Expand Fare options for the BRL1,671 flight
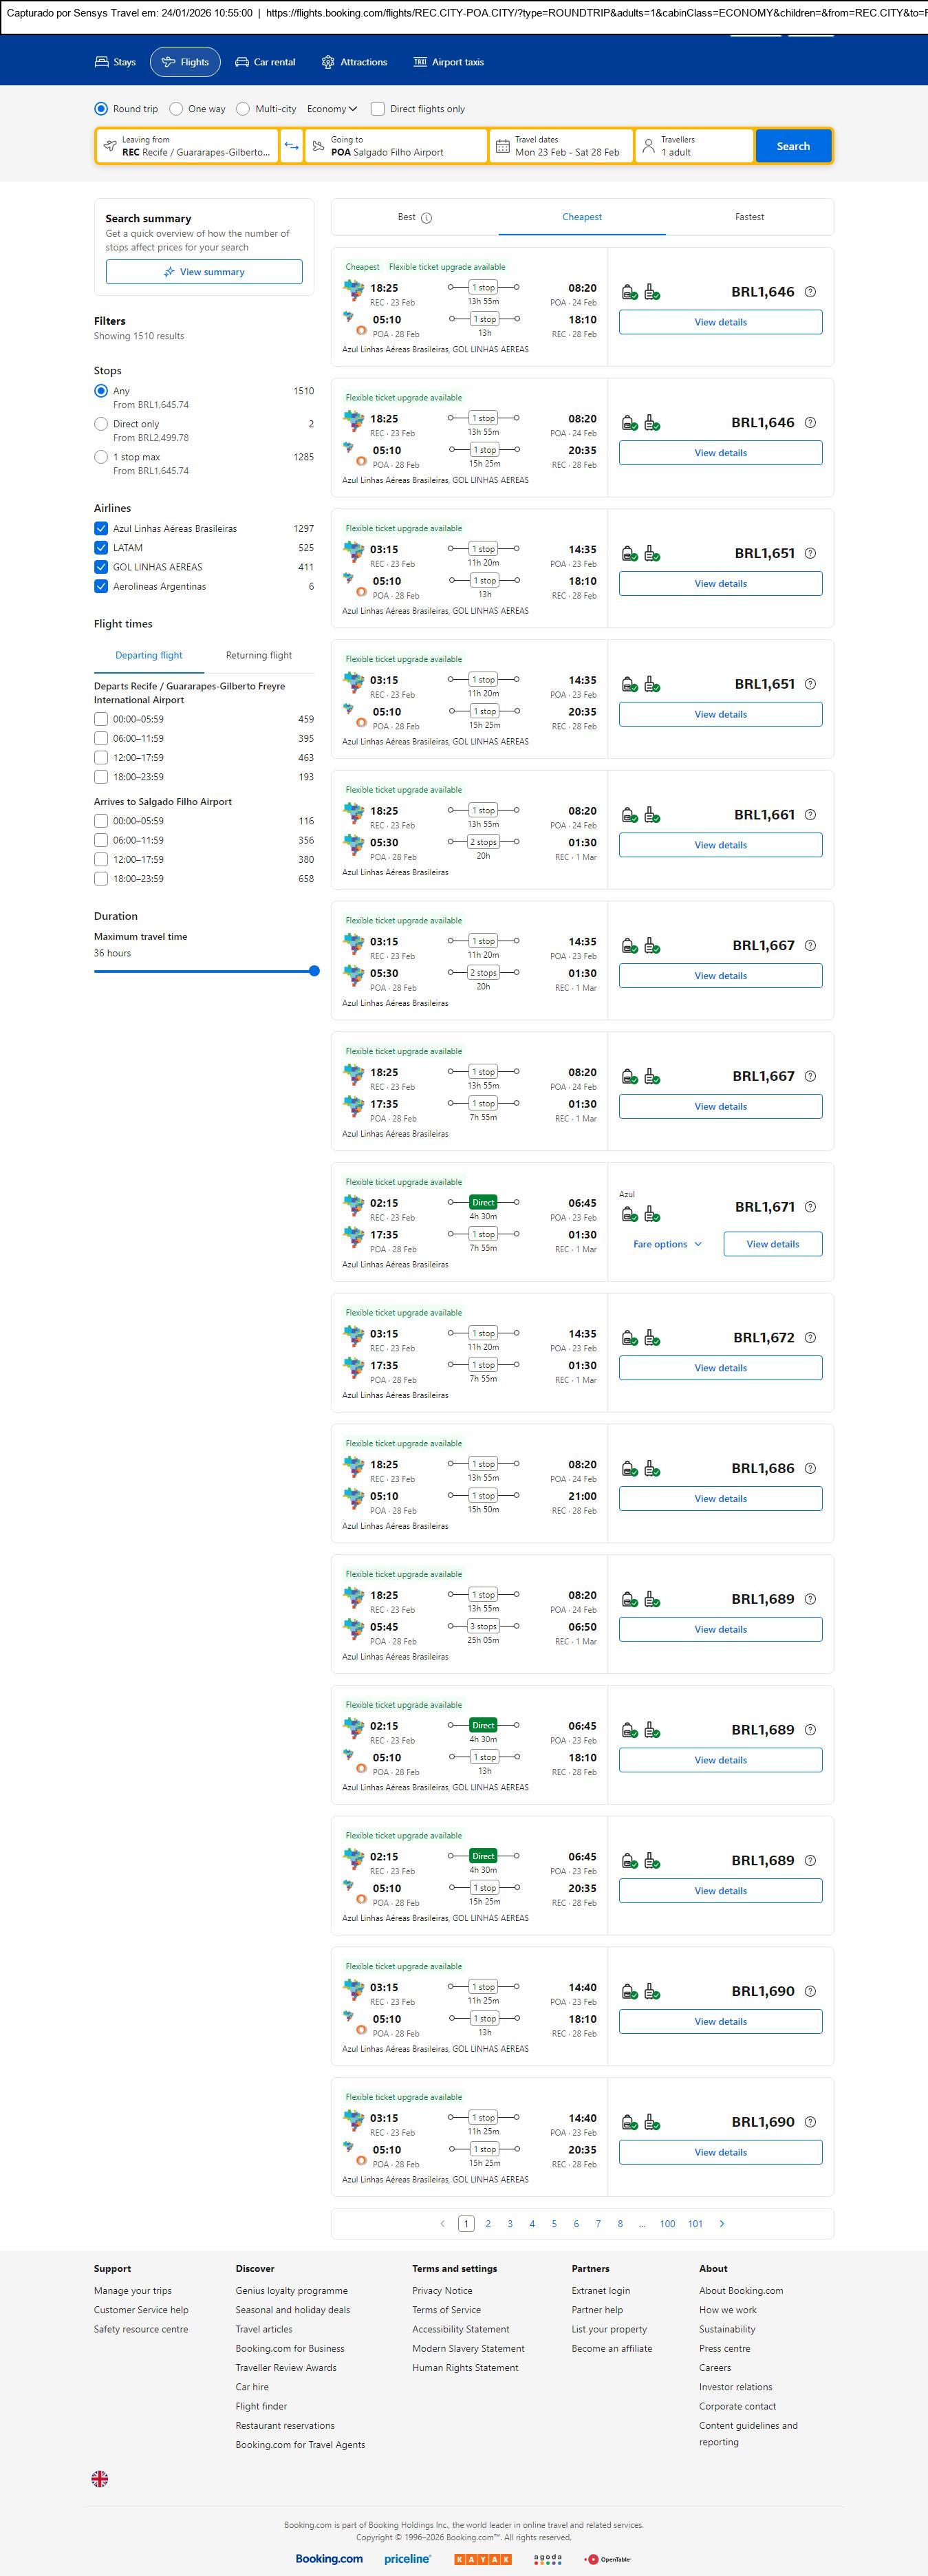The image size is (928, 2576). (x=667, y=1244)
